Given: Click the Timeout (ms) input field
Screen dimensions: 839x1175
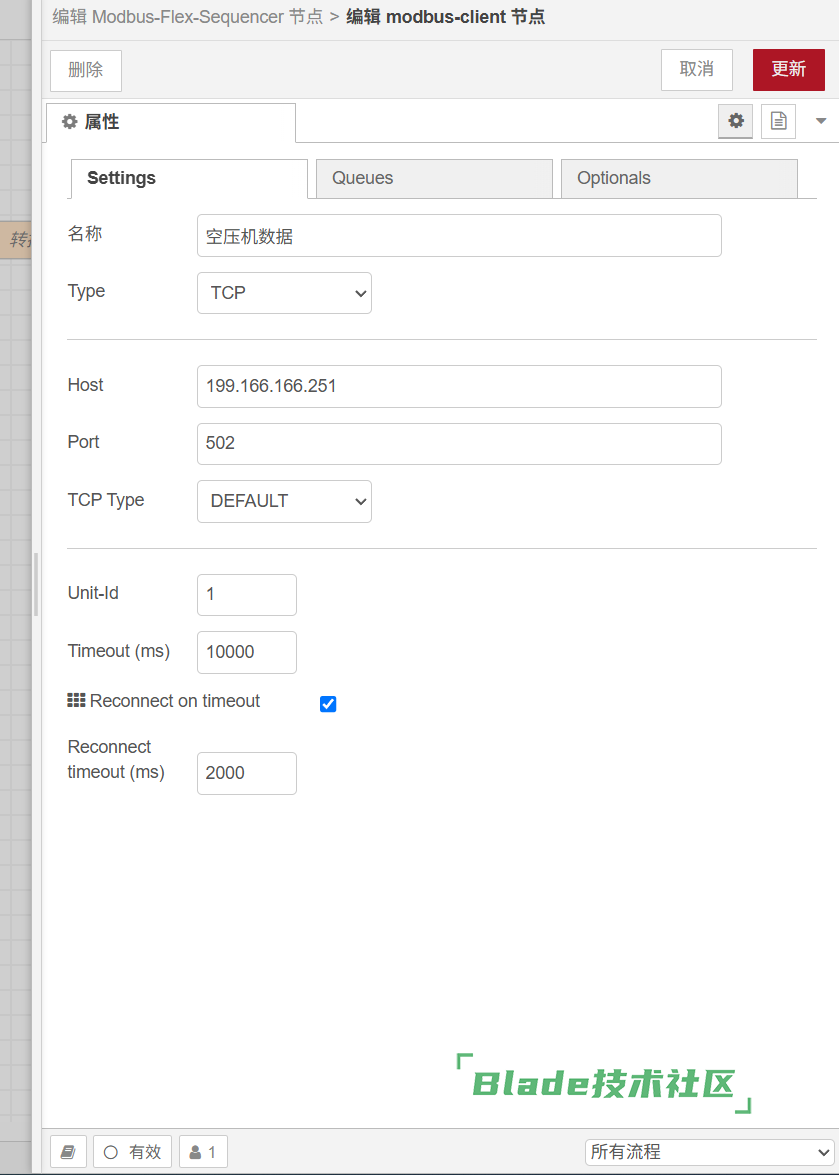Looking at the screenshot, I should click(x=247, y=652).
